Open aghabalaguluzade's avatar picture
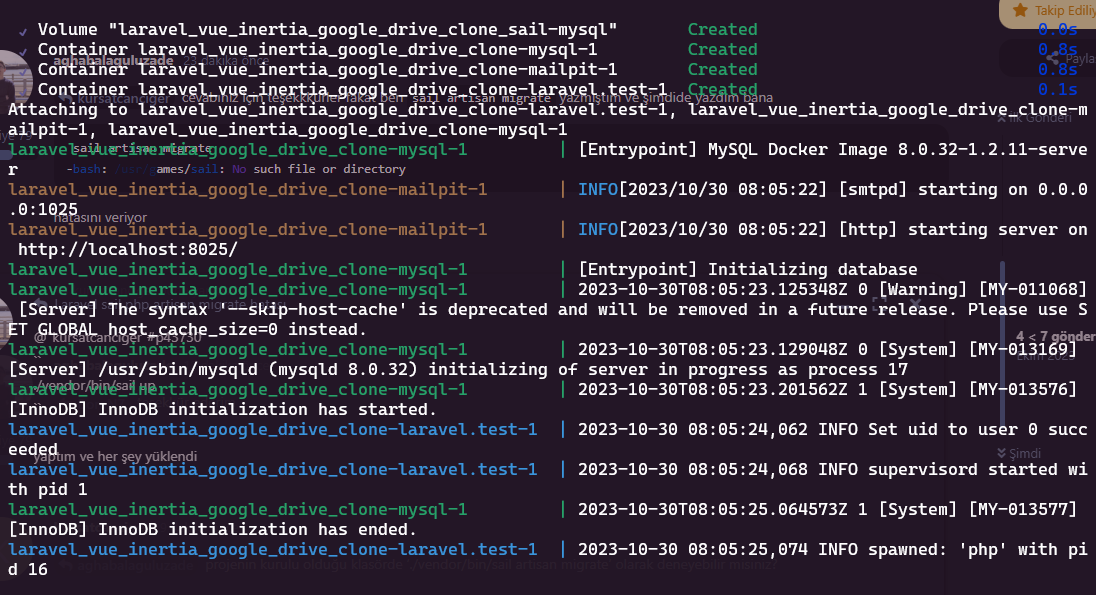The height and width of the screenshot is (595, 1096). pyautogui.click(x=14, y=80)
